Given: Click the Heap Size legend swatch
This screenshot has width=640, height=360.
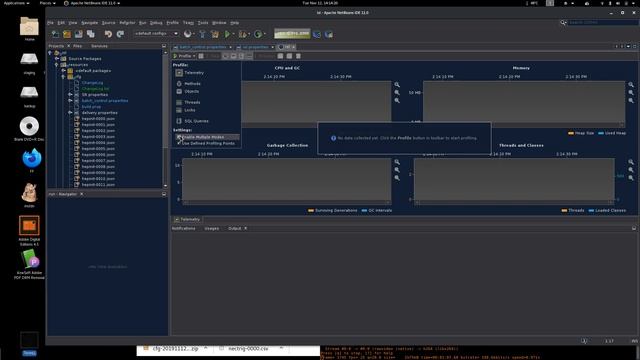Looking at the screenshot, I should click(571, 133).
